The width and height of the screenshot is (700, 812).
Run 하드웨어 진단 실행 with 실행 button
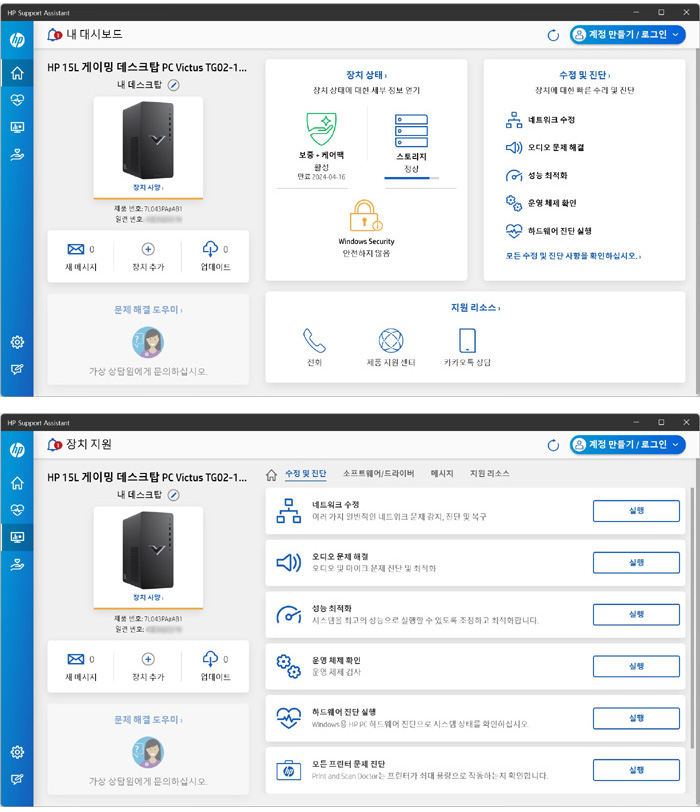pyautogui.click(x=636, y=718)
